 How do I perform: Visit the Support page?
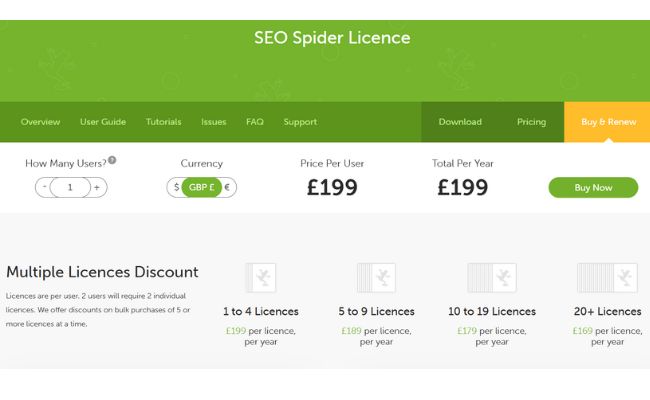300,122
